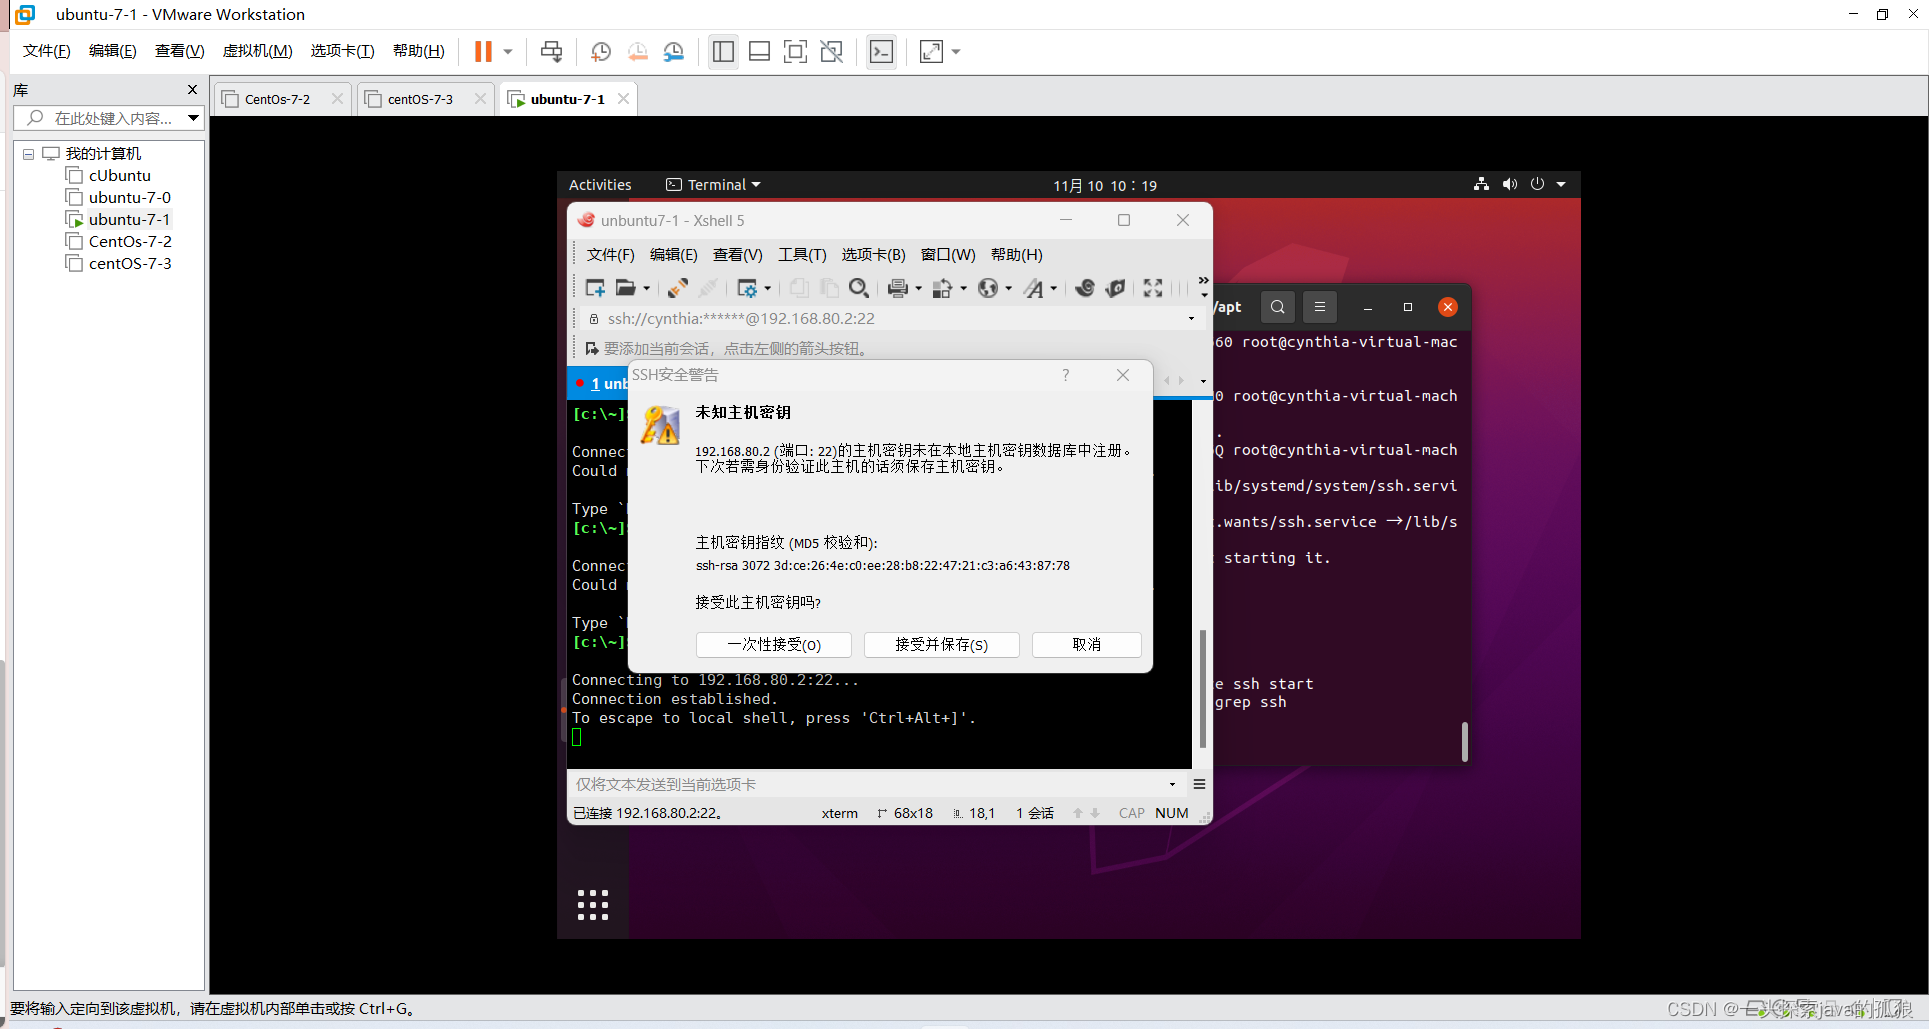This screenshot has height=1029, width=1929.
Task: Click Send Ctrl+Alt+Del toolbar icon
Action: point(551,52)
